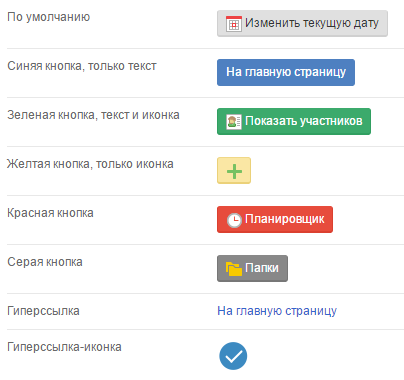Select the По умолчанию label
The image size is (404, 380).
point(49,17)
